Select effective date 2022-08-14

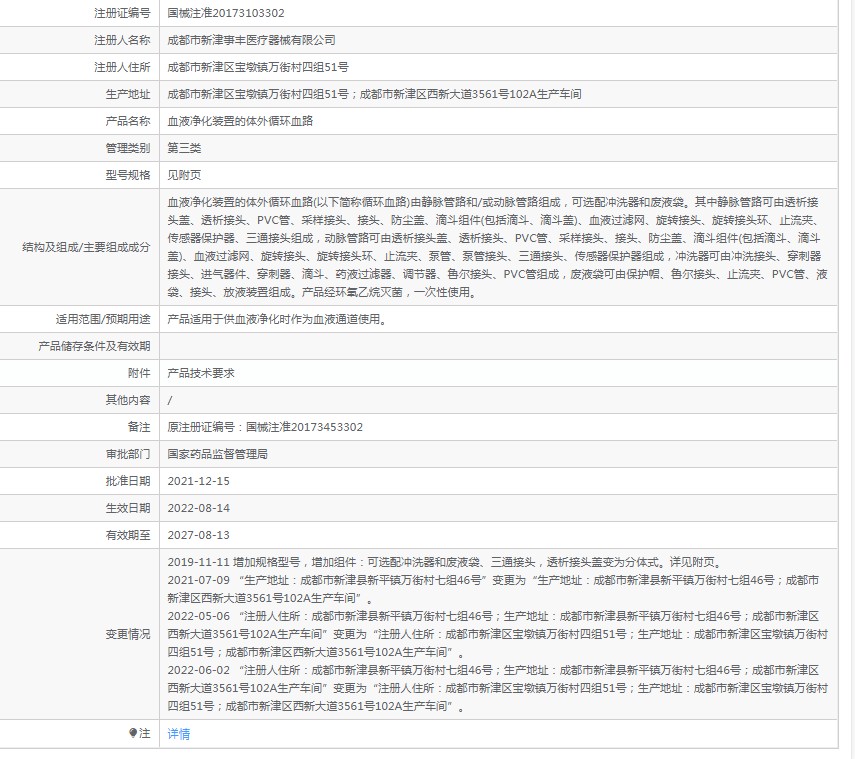[198, 508]
